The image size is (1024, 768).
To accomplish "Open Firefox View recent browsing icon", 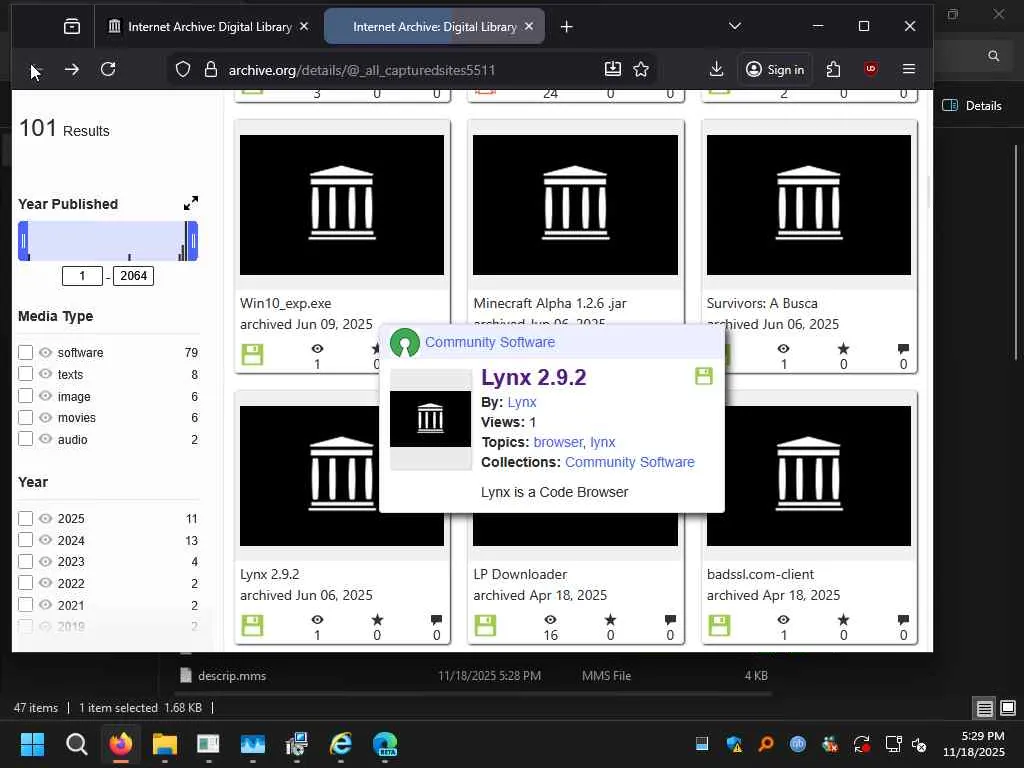I will 72,27.
